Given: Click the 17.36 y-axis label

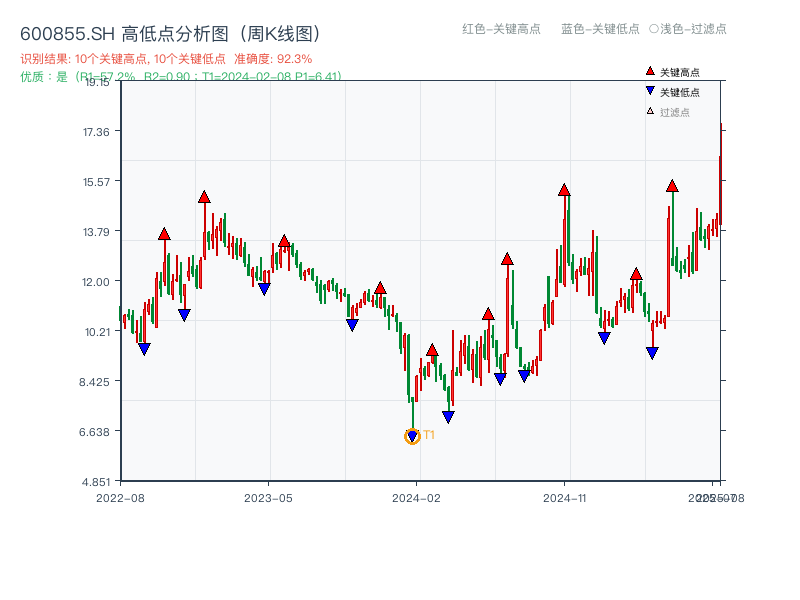Looking at the screenshot, I should point(96,132).
